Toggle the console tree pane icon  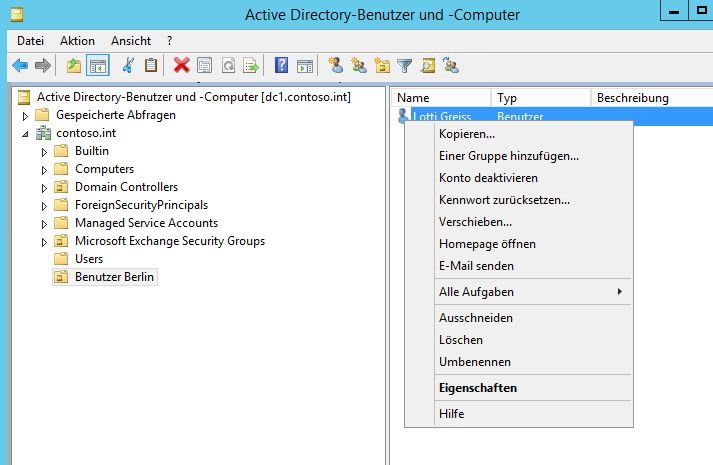[x=98, y=66]
